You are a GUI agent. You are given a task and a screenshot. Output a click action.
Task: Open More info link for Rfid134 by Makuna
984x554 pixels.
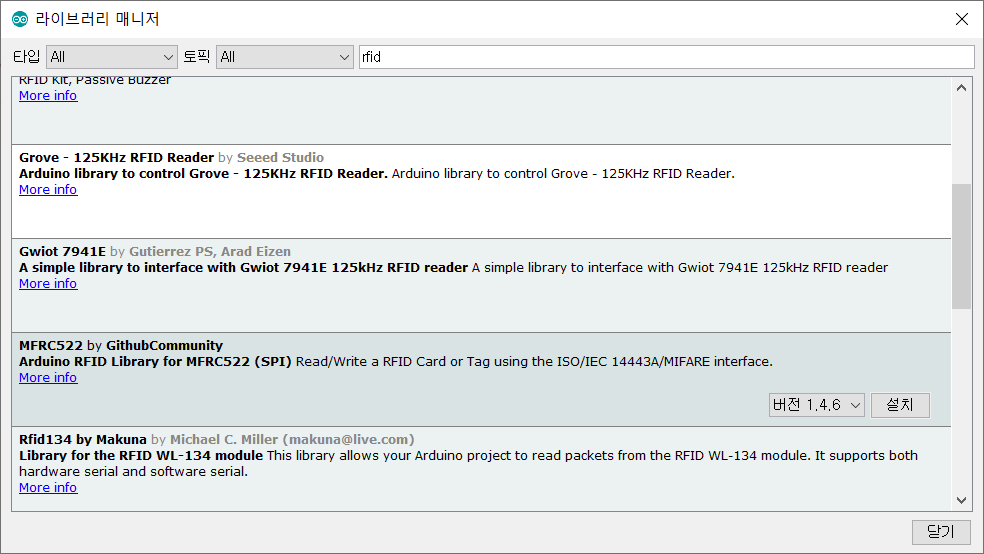[x=48, y=488]
